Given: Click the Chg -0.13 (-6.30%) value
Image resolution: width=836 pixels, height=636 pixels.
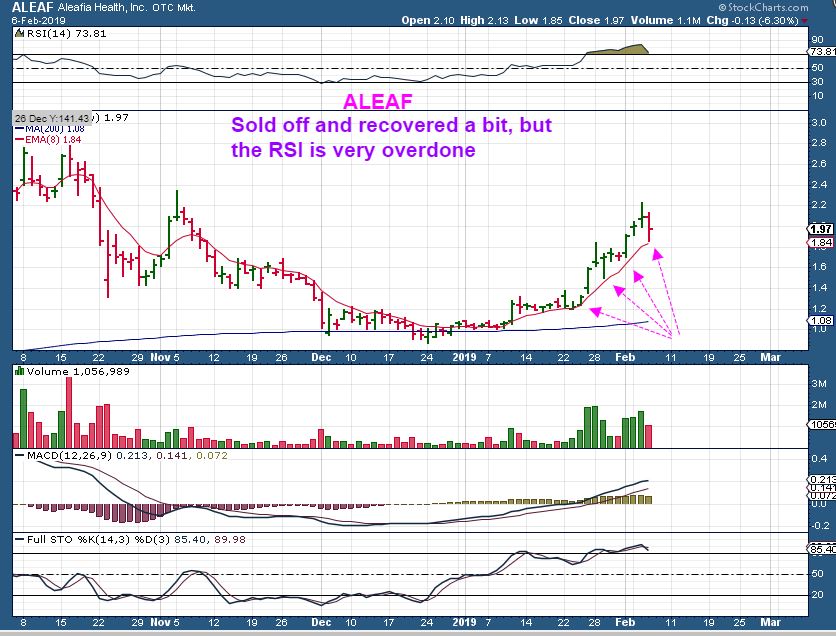Looking at the screenshot, I should click(x=752, y=20).
